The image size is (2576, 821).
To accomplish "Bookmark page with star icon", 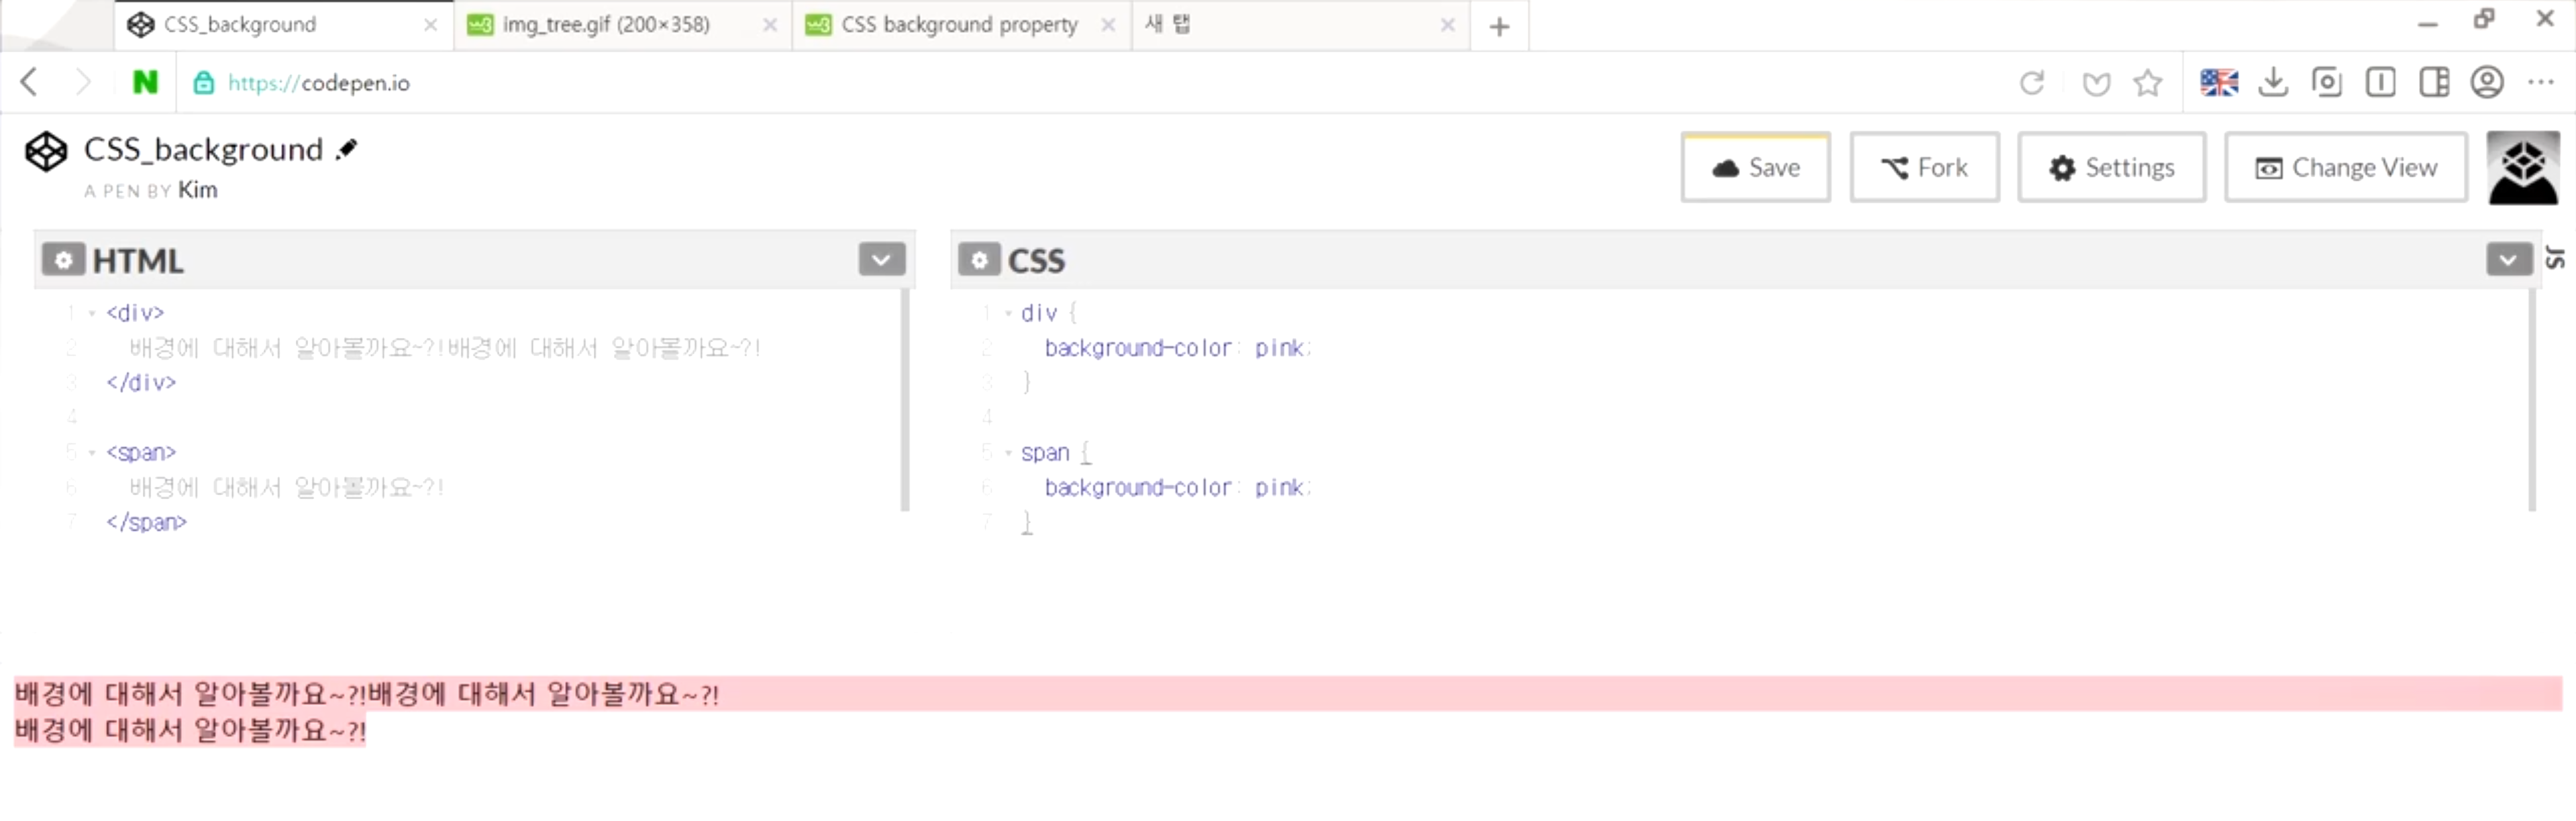I will [x=2147, y=82].
